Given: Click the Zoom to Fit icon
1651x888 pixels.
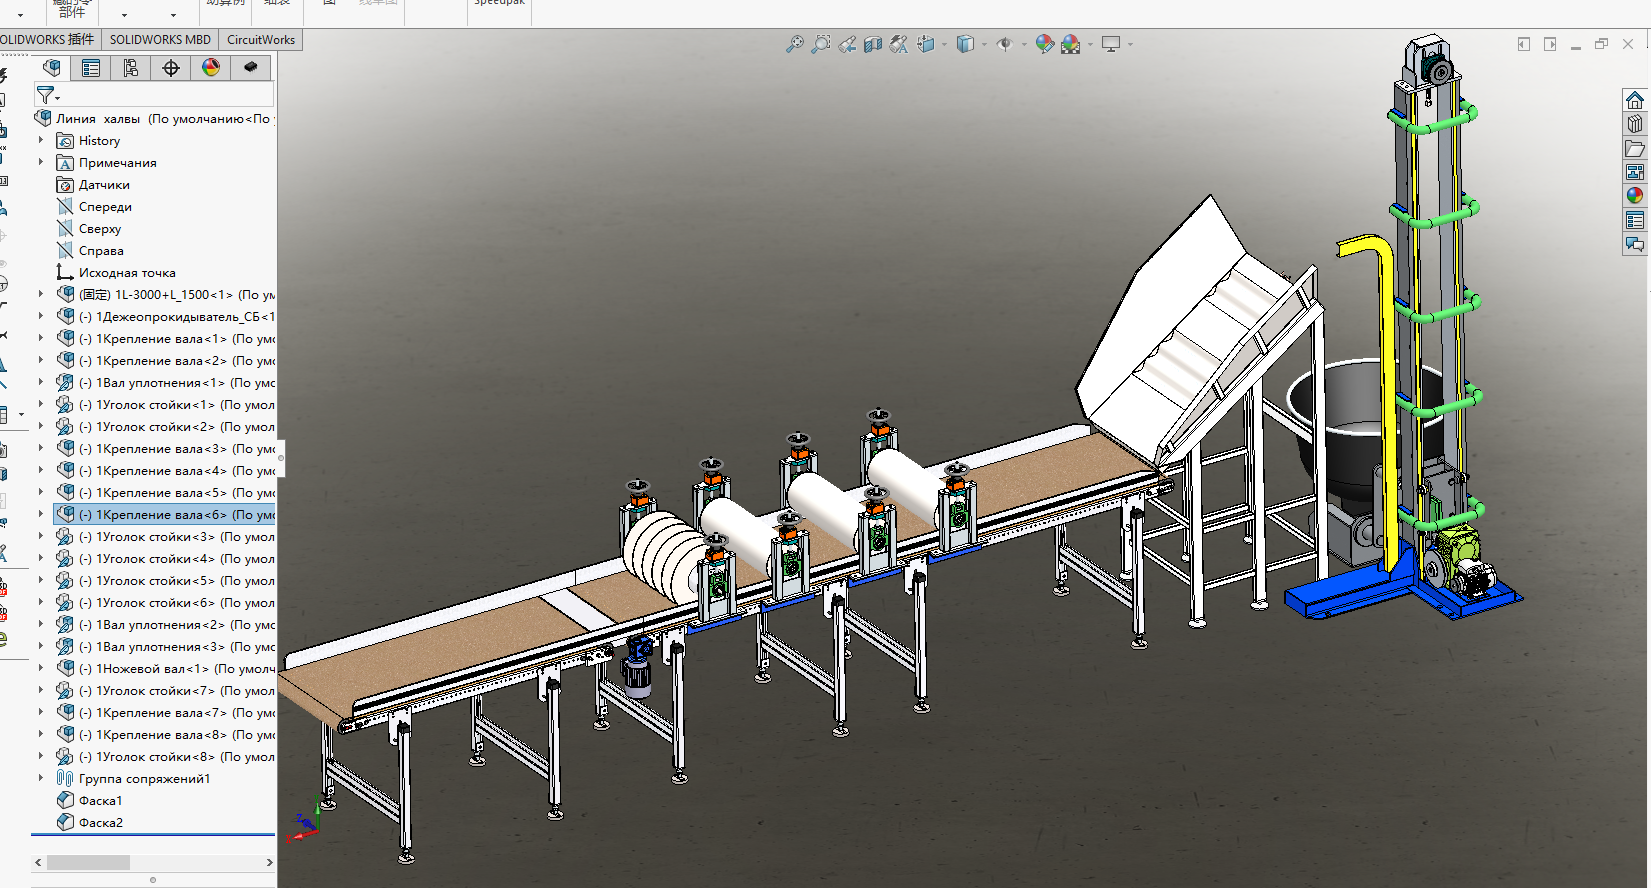Looking at the screenshot, I should click(x=795, y=44).
